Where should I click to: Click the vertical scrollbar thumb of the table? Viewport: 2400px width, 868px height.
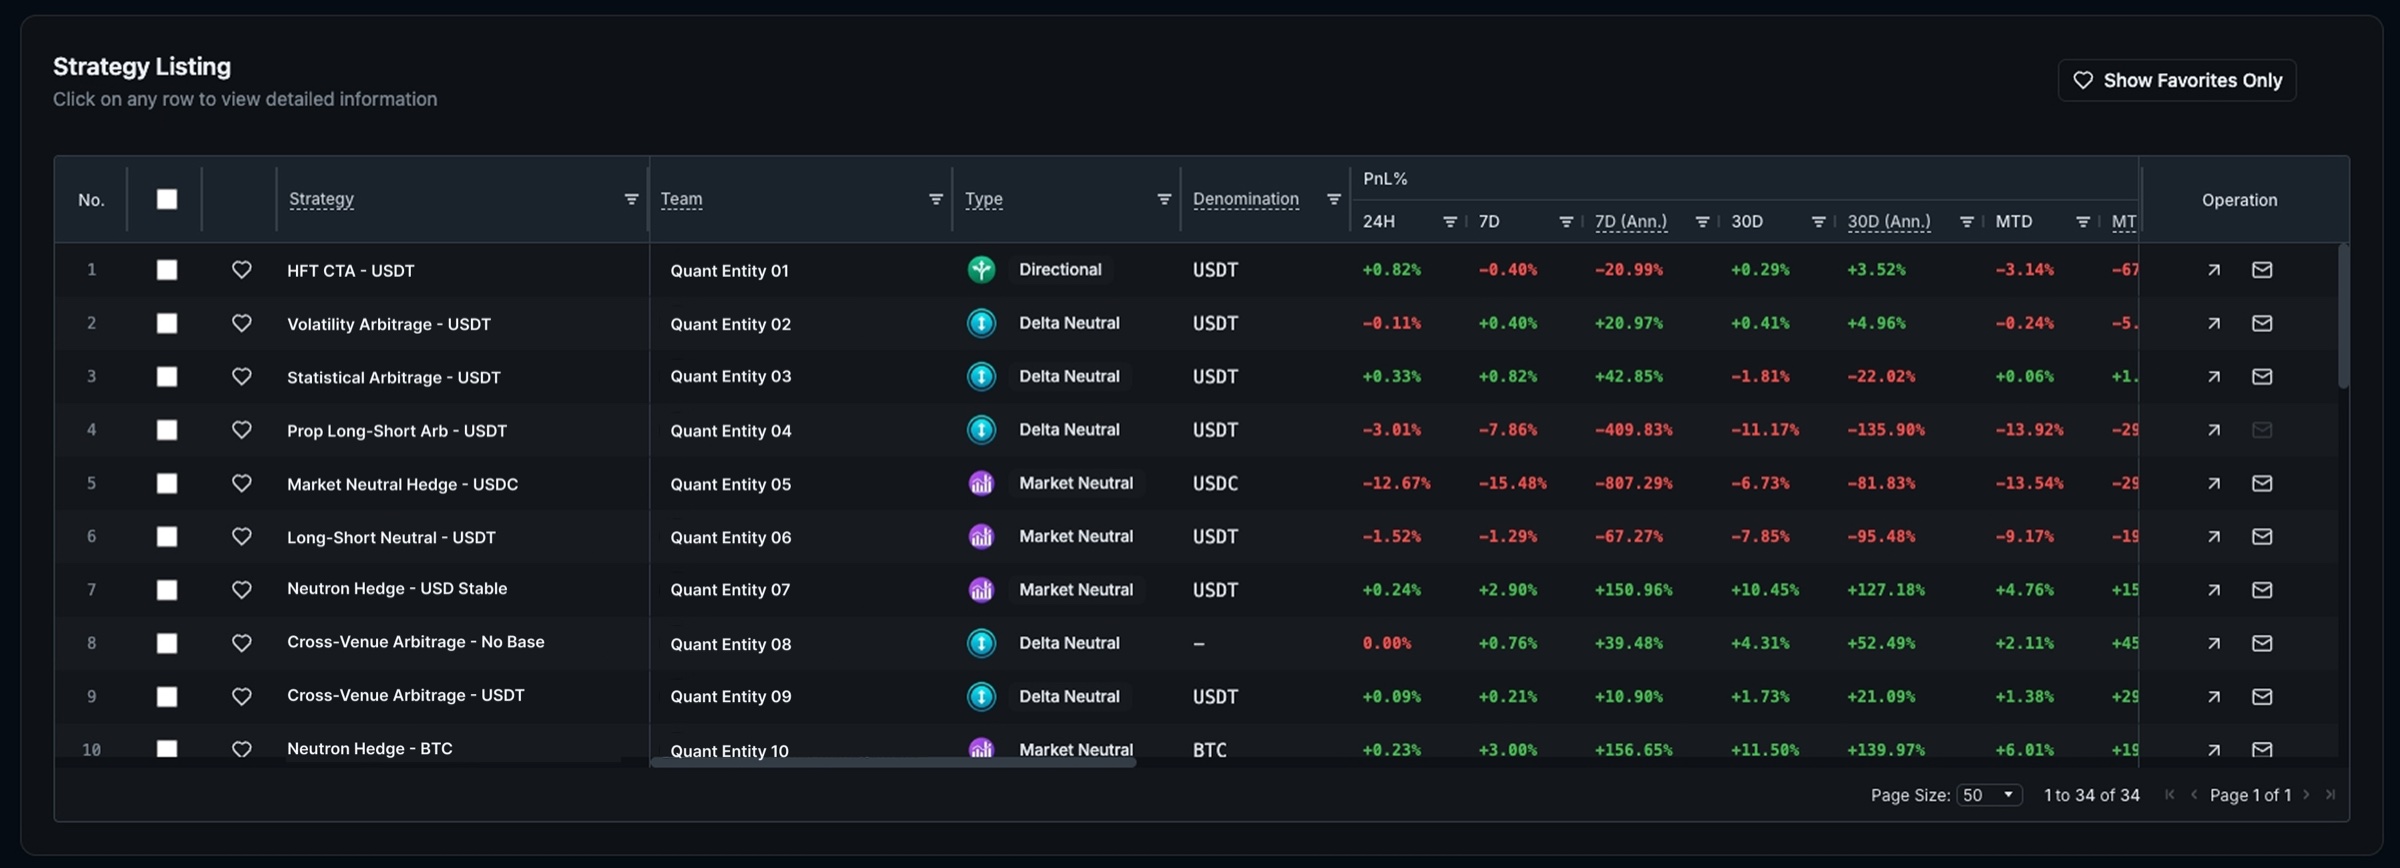2343,315
